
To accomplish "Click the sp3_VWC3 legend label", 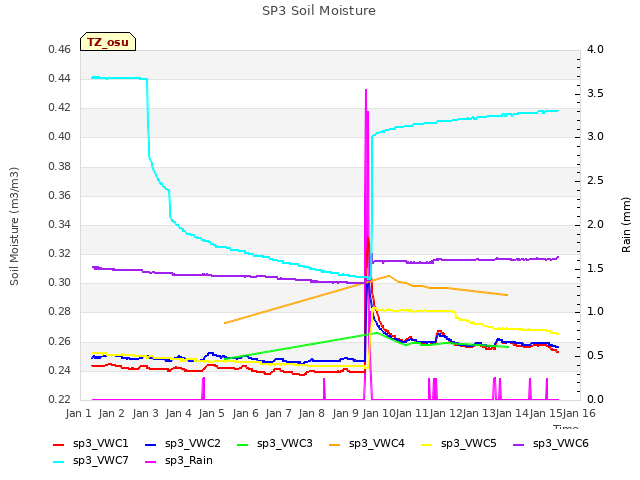I will [x=284, y=443].
